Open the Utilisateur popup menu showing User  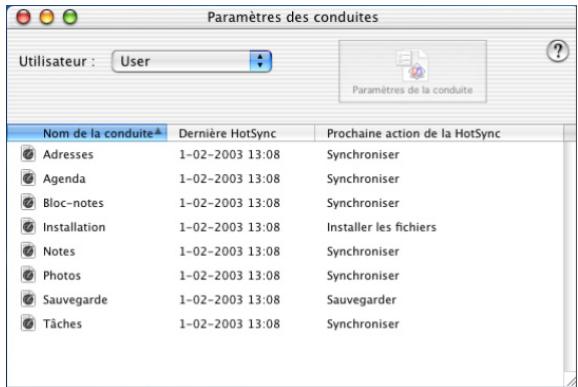pyautogui.click(x=192, y=61)
